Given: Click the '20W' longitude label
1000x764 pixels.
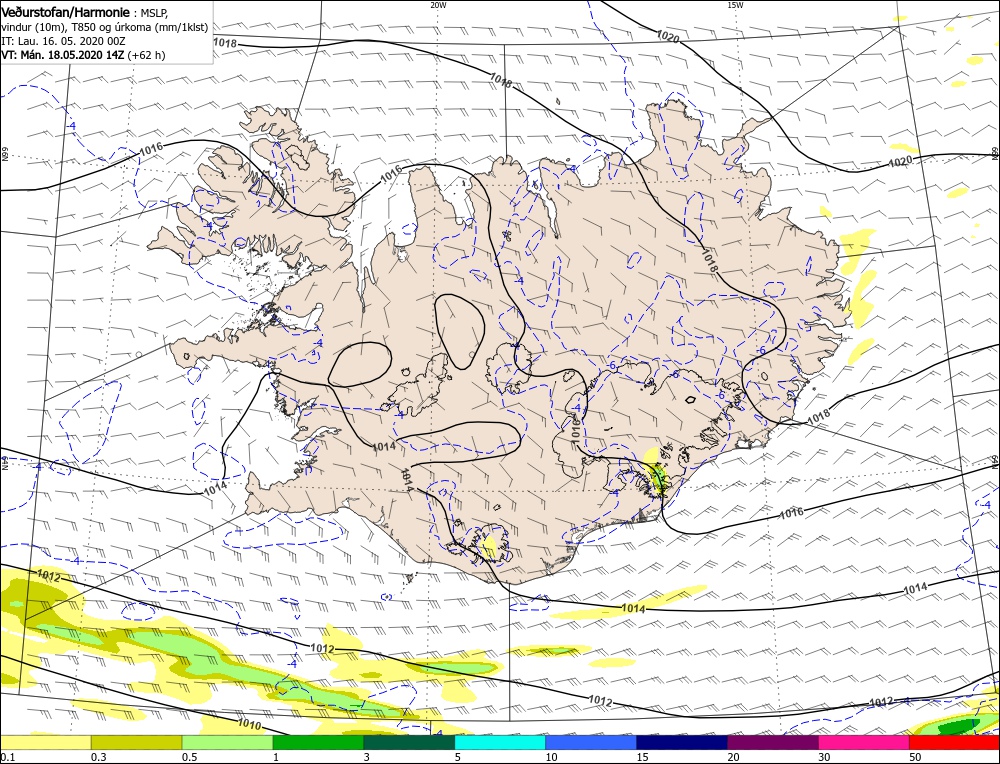Looking at the screenshot, I should tap(438, 5).
